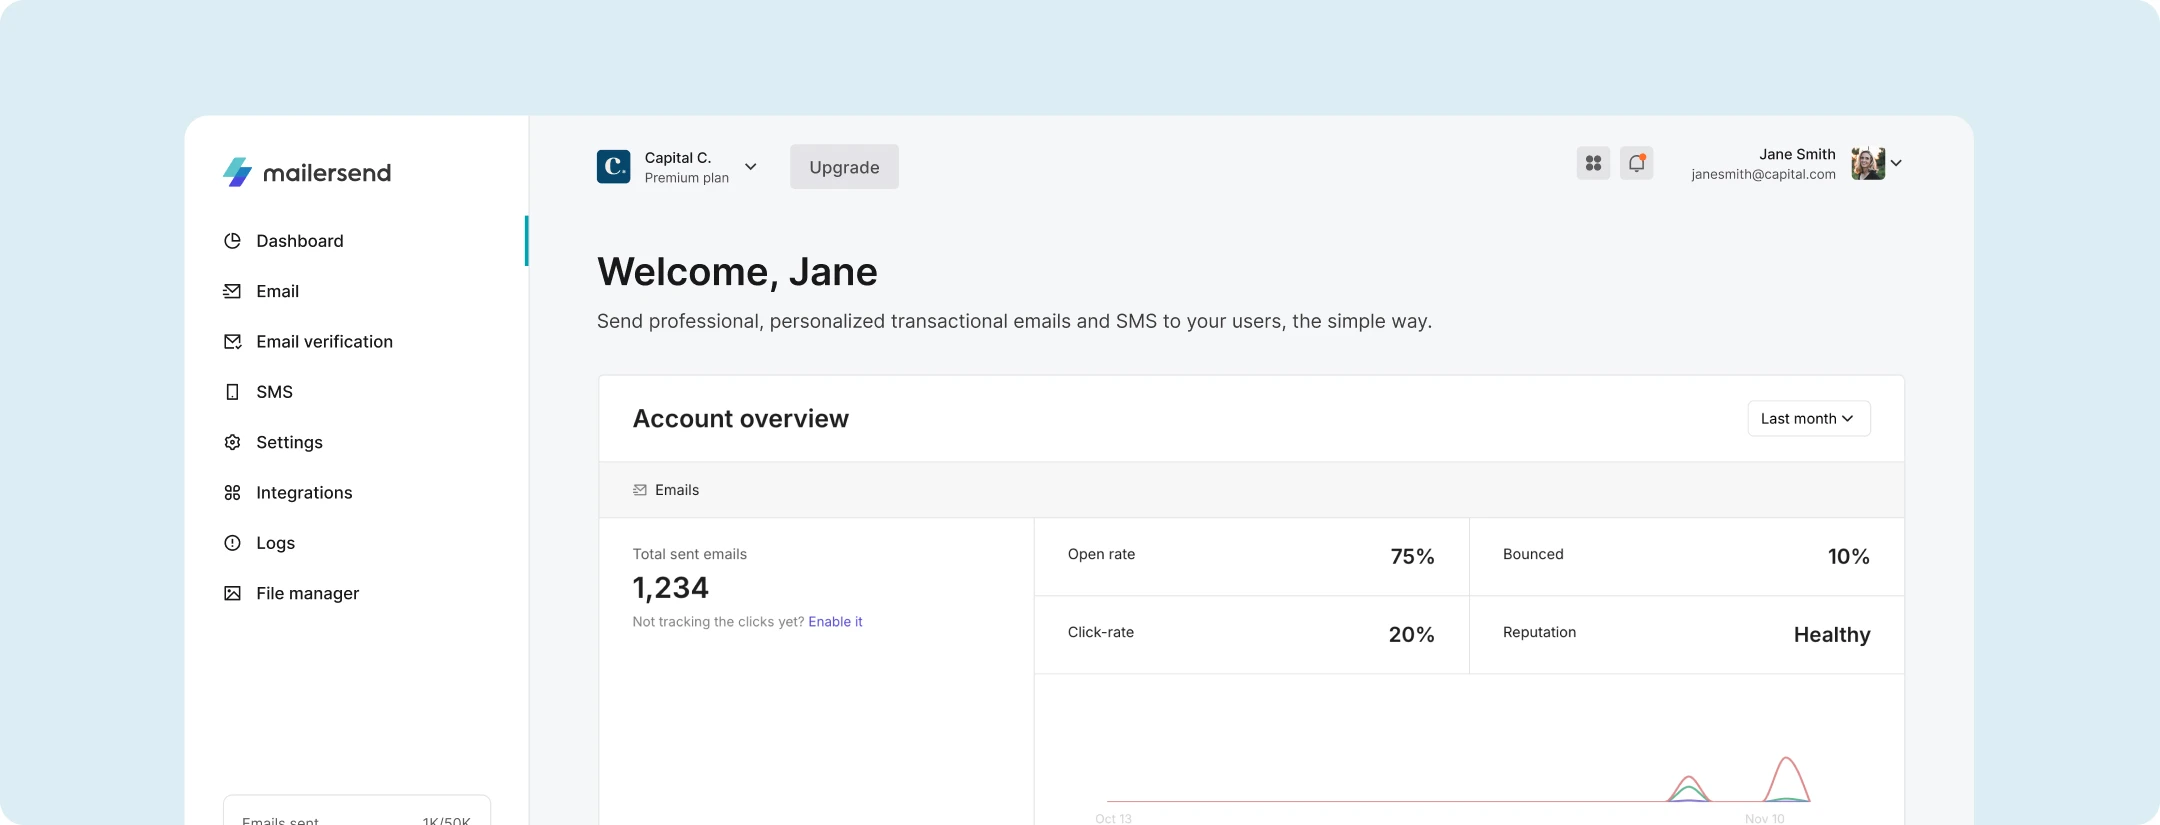Click the envelope icon beside Emails heading
2160x825 pixels.
(x=640, y=490)
